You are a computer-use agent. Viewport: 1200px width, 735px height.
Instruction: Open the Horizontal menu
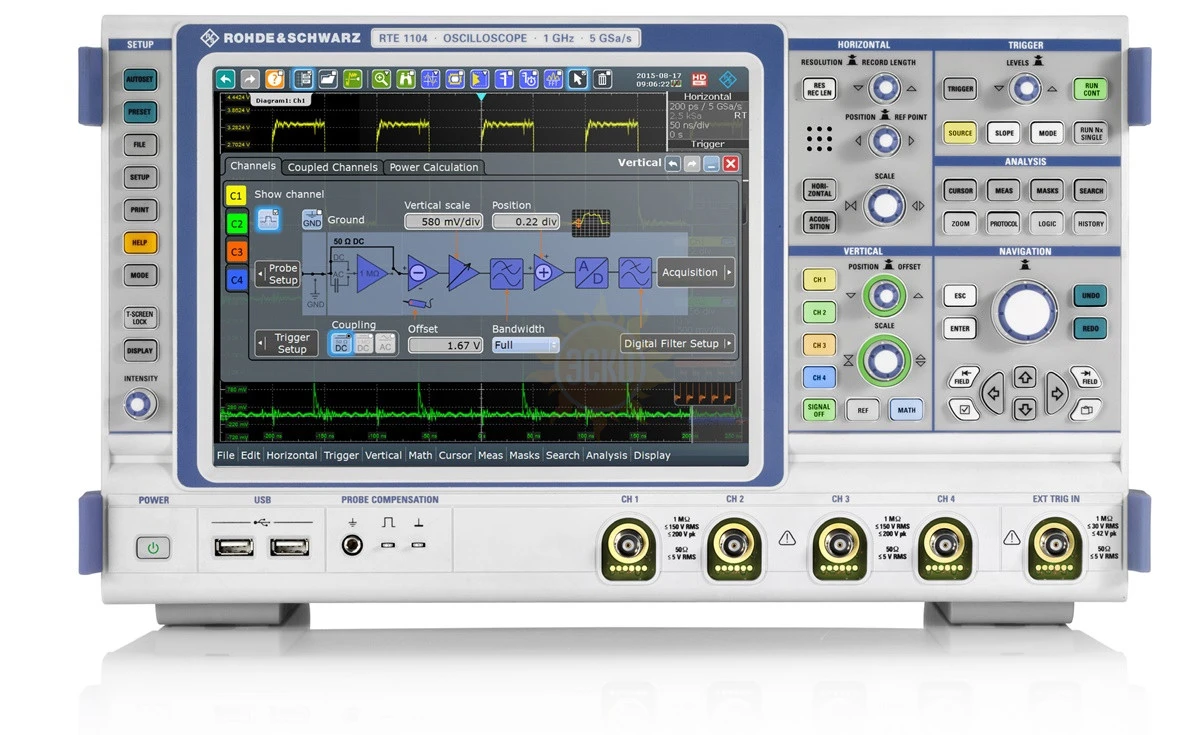point(292,455)
